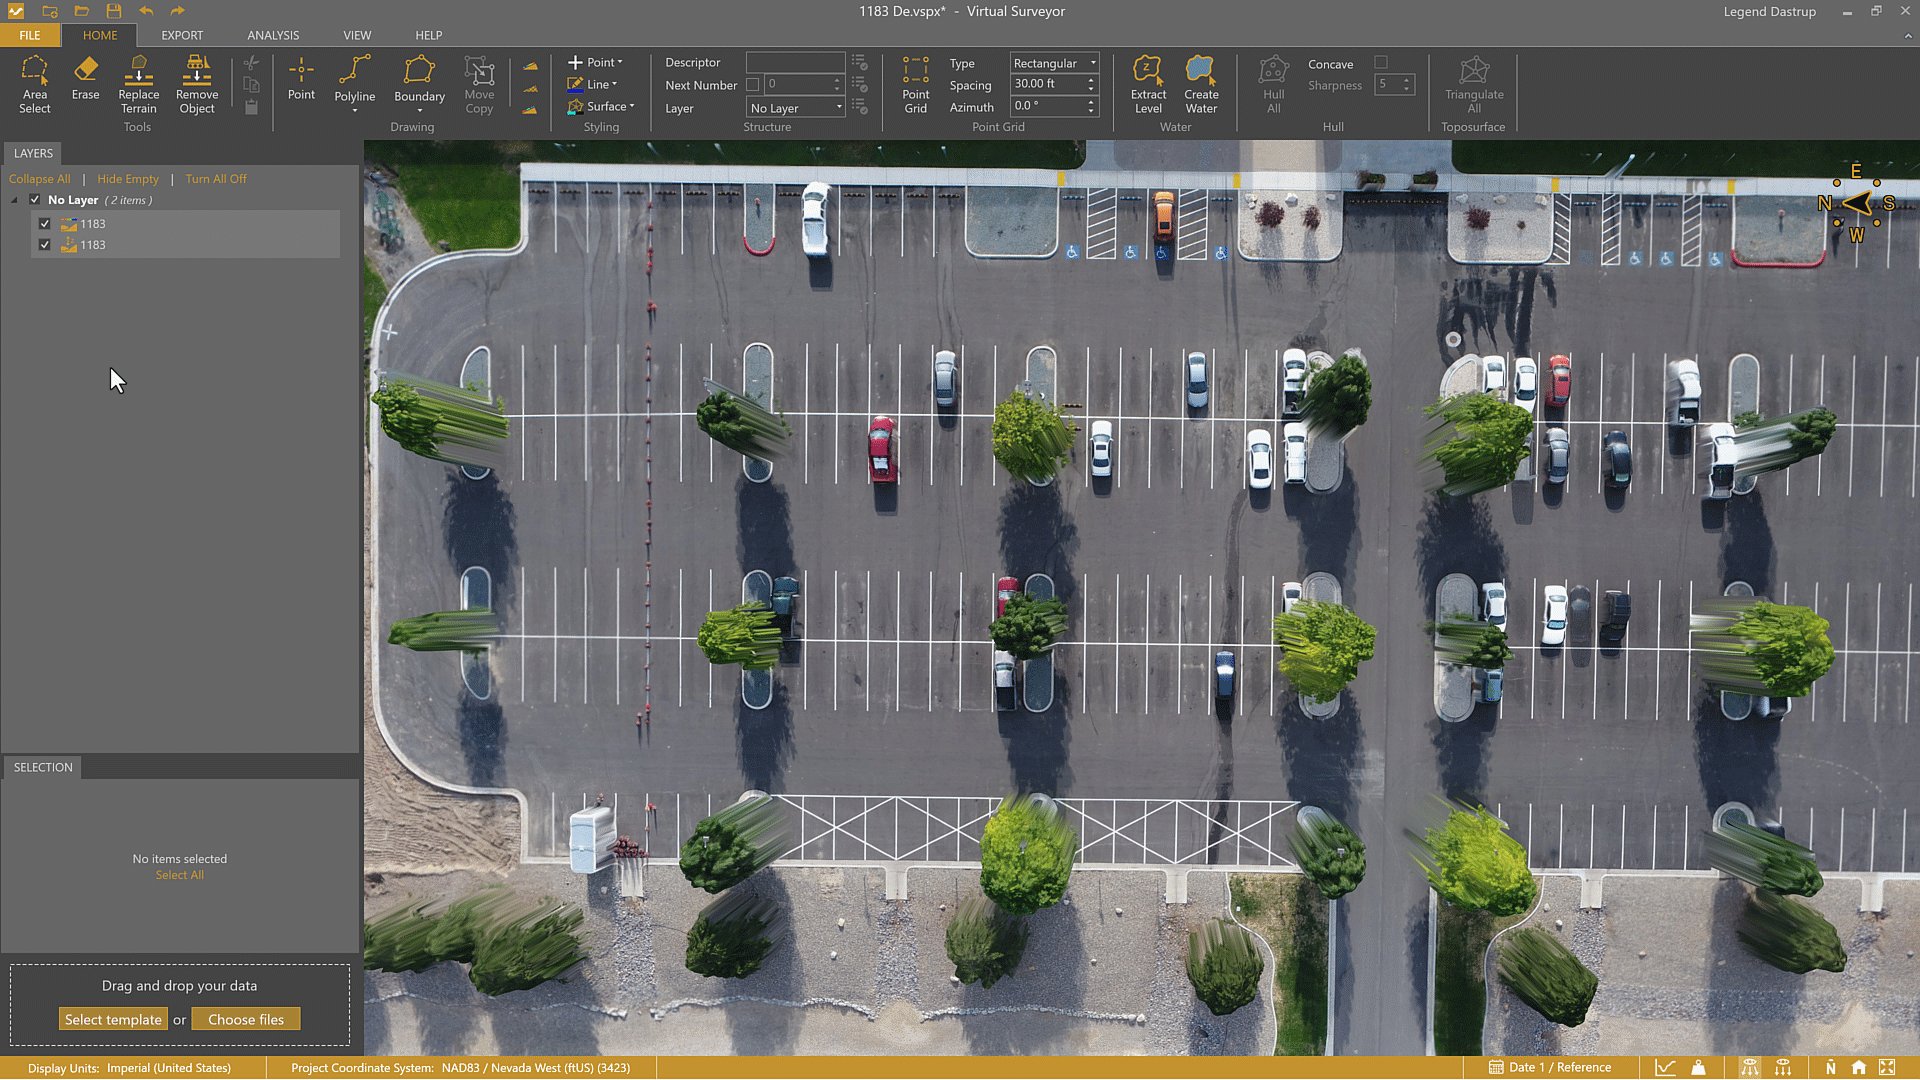Click the Extract Level water tool

(x=1147, y=84)
